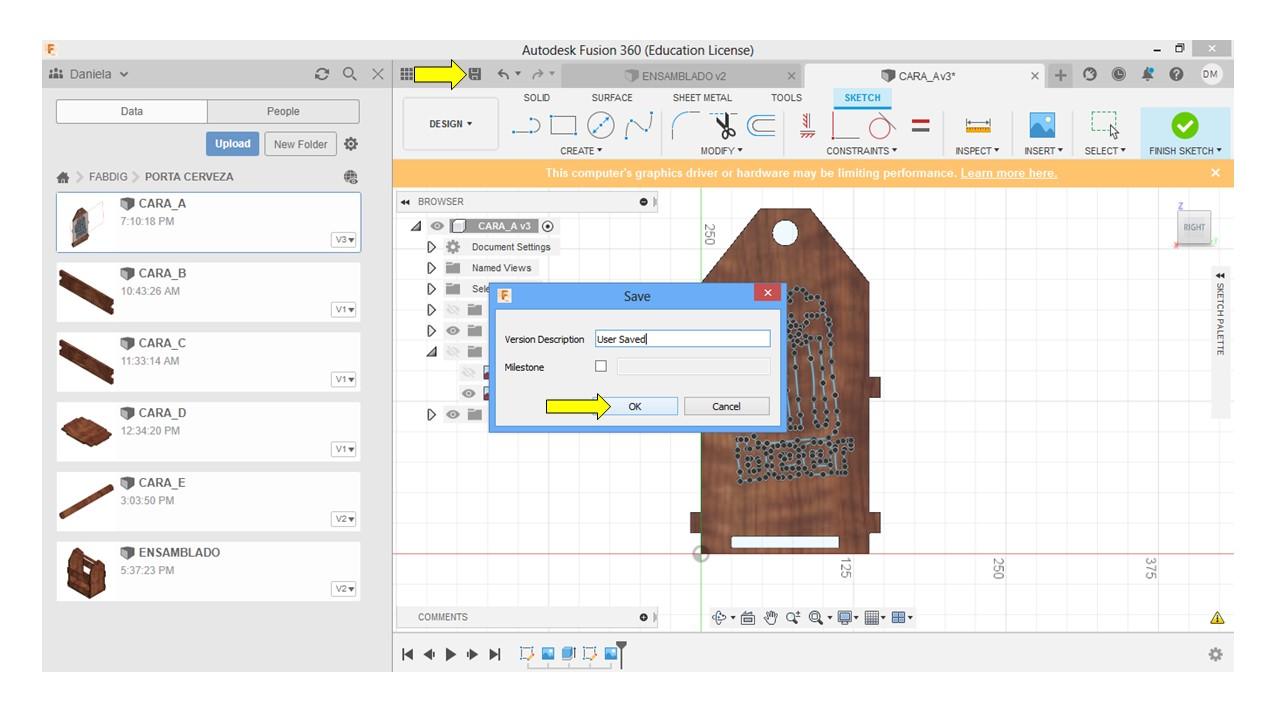Open the SELECT dropdown menu
This screenshot has height=720, width=1280.
pyautogui.click(x=1105, y=151)
